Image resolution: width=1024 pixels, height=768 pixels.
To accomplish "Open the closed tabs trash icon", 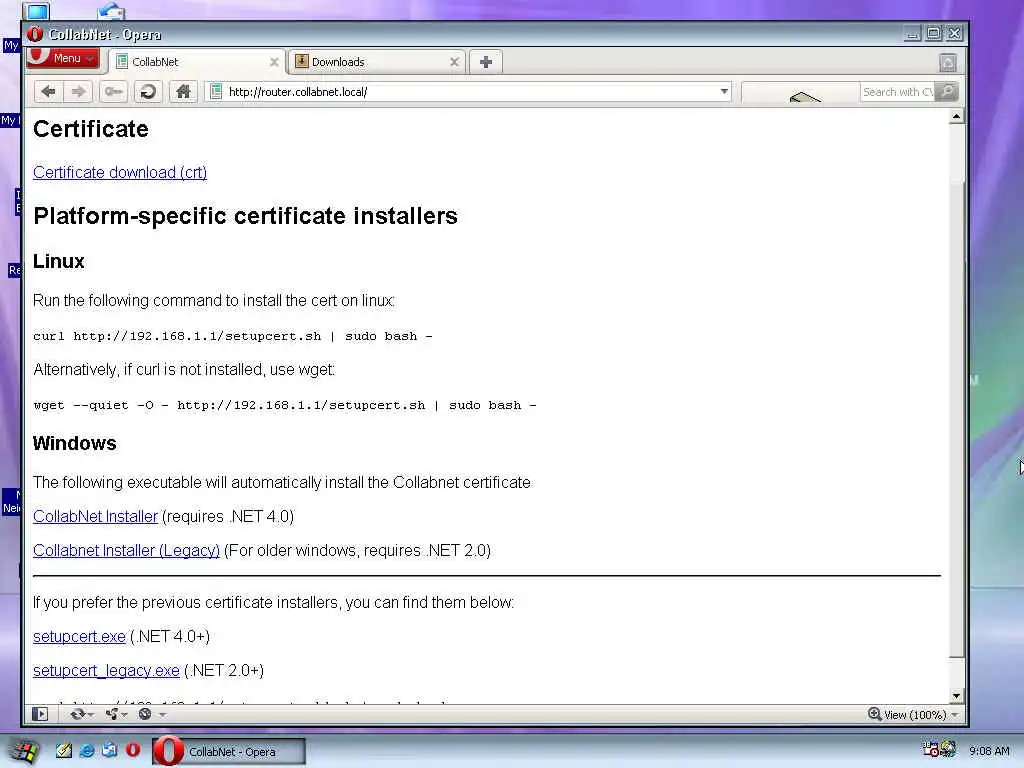I will (x=948, y=63).
